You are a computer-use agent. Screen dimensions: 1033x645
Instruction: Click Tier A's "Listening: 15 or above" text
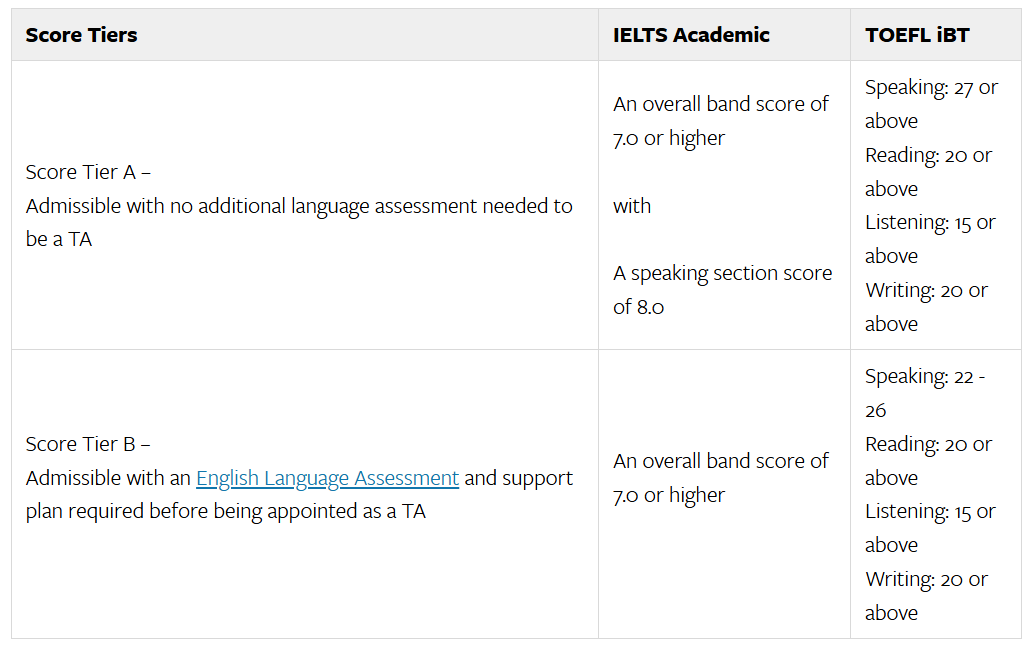click(929, 239)
